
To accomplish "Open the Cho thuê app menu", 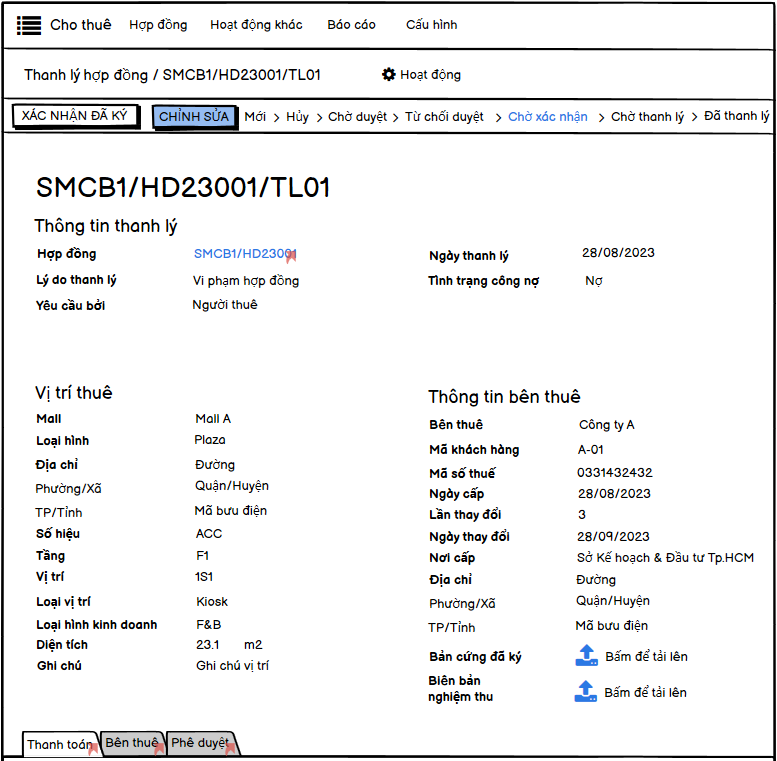I will [81, 25].
